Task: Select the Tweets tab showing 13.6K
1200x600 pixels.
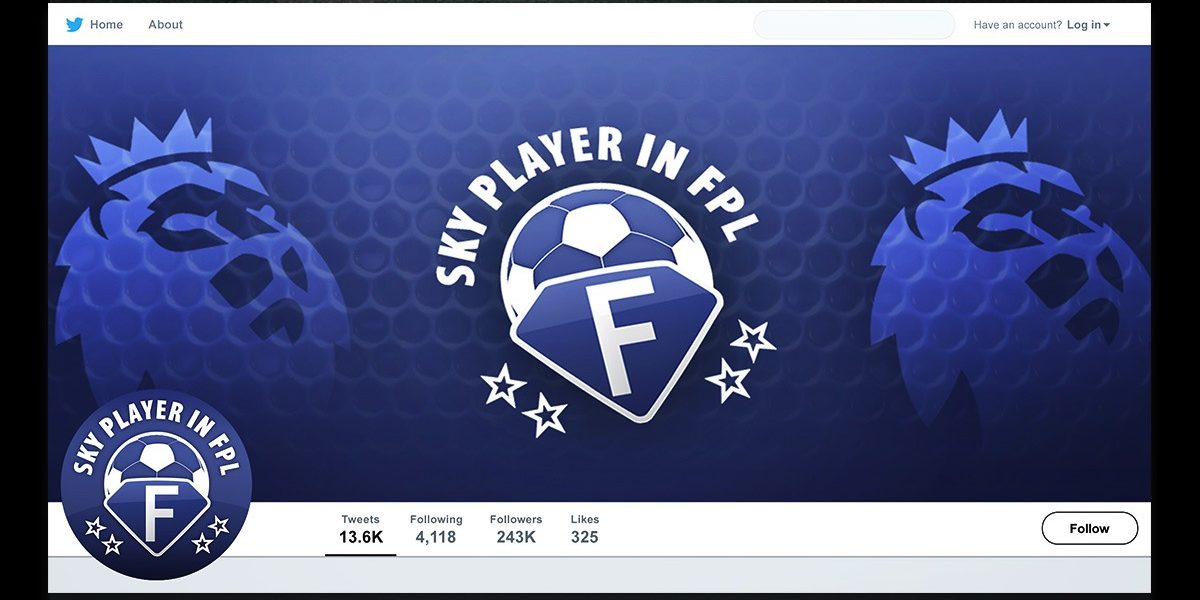Action: (360, 529)
